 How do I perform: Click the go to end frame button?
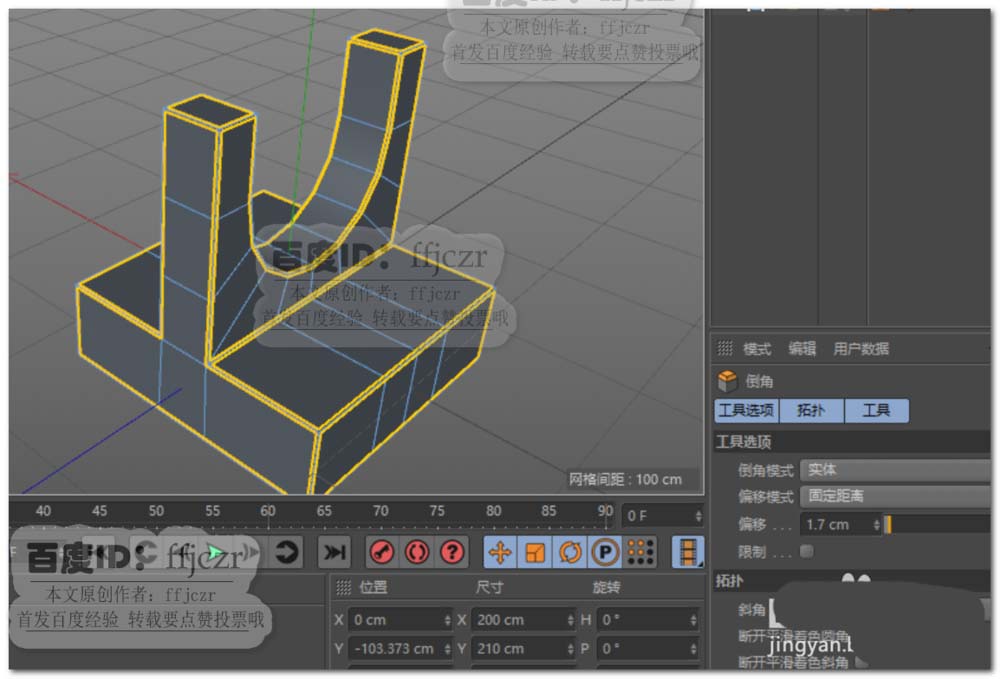pyautogui.click(x=334, y=552)
